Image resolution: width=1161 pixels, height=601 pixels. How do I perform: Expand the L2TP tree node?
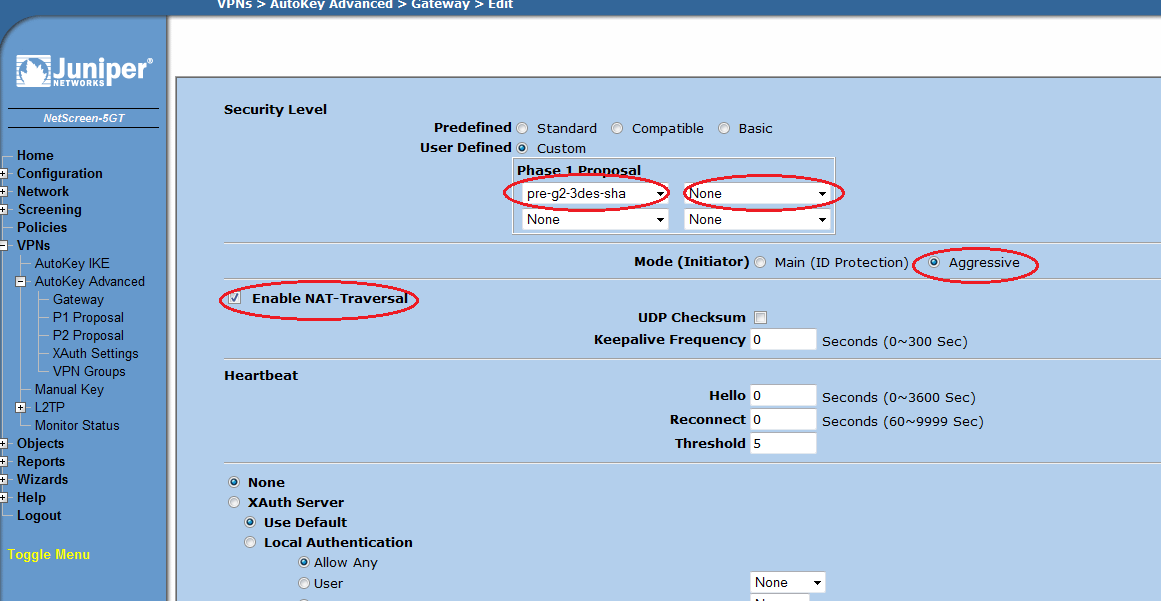pyautogui.click(x=21, y=408)
